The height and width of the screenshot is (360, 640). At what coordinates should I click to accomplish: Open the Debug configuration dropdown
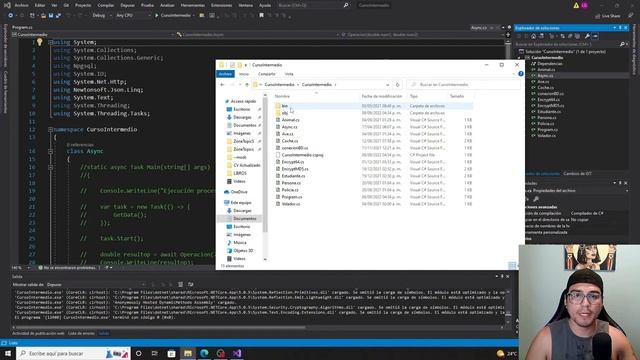point(102,16)
